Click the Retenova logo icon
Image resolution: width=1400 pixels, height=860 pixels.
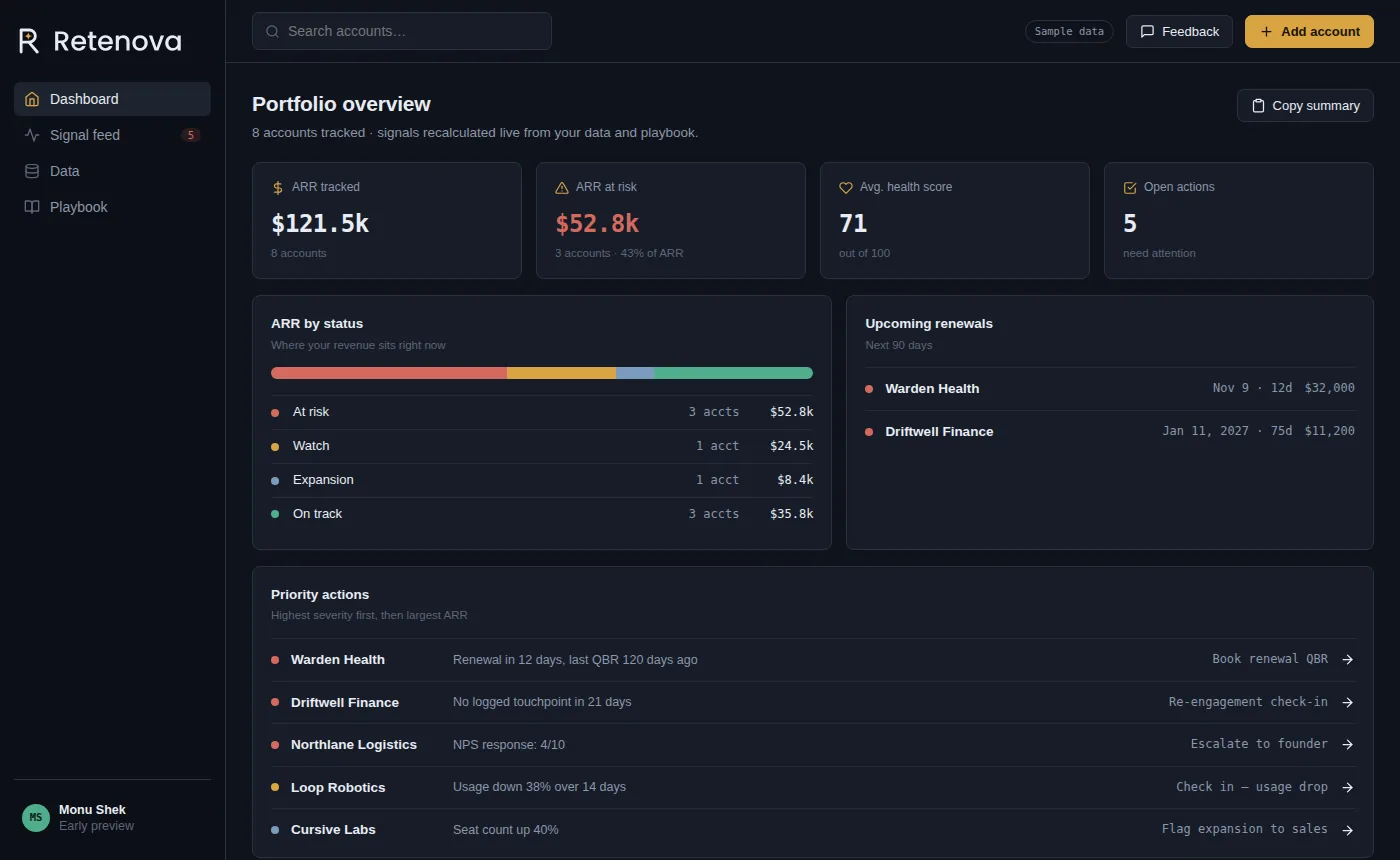29,41
